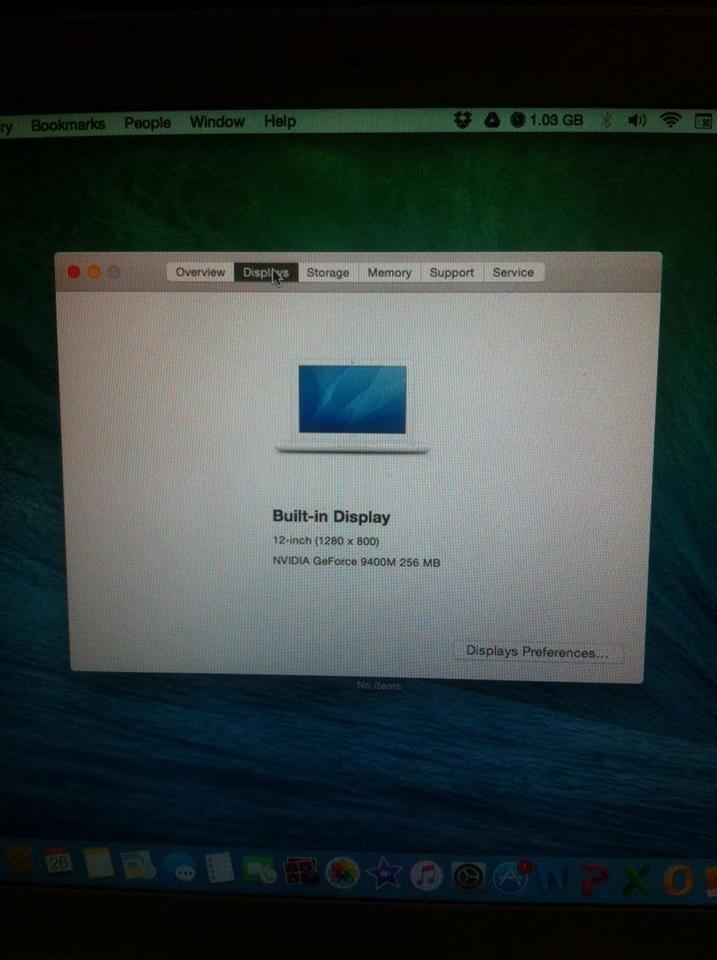Launch iTunes from the Dock
The width and height of the screenshot is (717, 960).
[426, 876]
